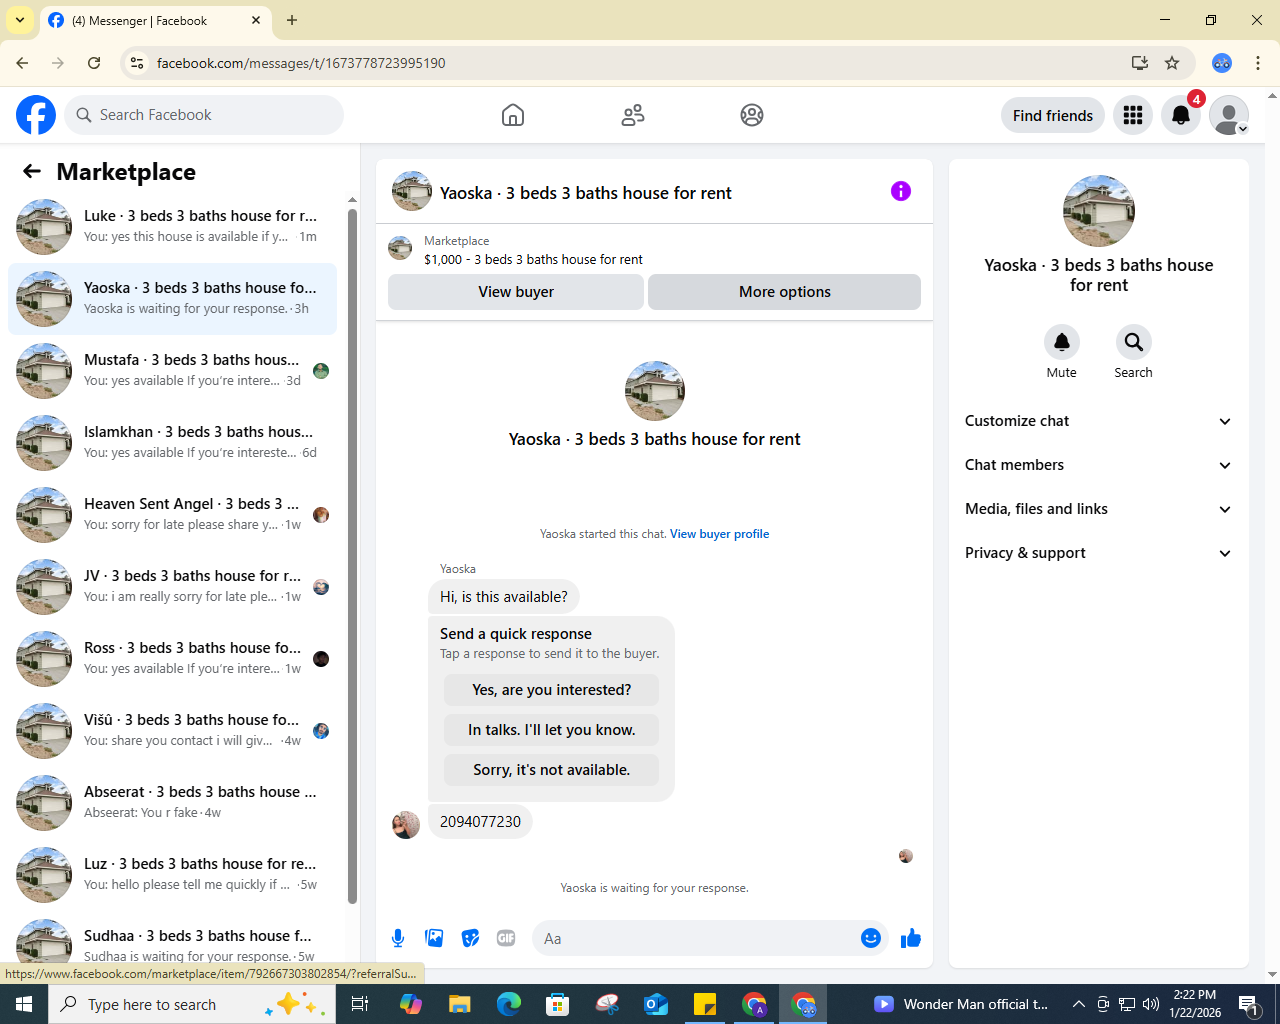
Task: Open the Chrome profile icon in toolbar
Action: pos(1222,63)
